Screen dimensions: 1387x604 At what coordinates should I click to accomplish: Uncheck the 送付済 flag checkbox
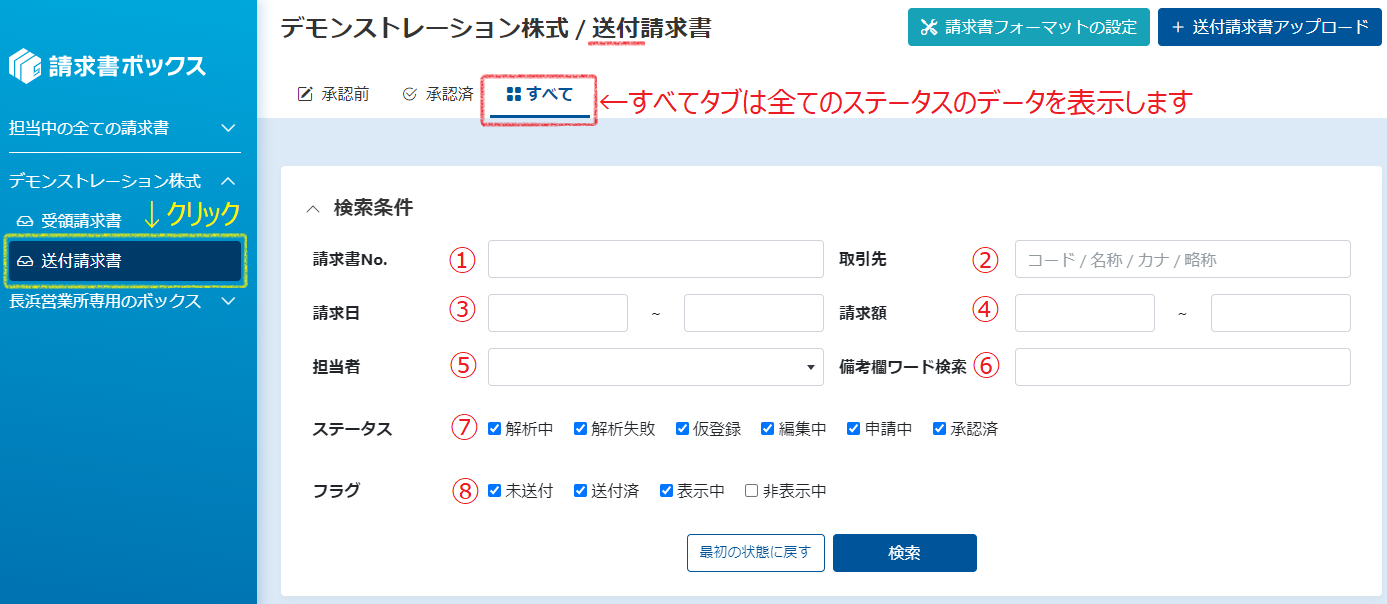[580, 491]
